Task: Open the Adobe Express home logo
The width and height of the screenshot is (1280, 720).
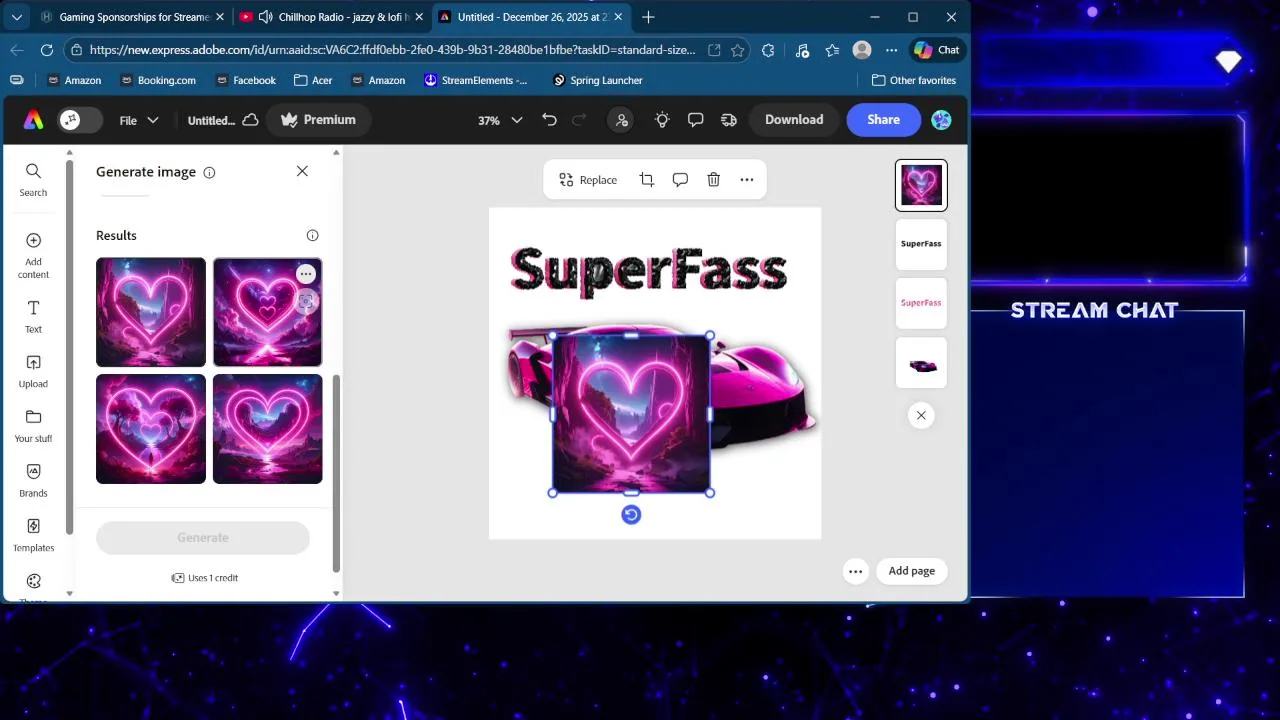Action: pos(33,120)
